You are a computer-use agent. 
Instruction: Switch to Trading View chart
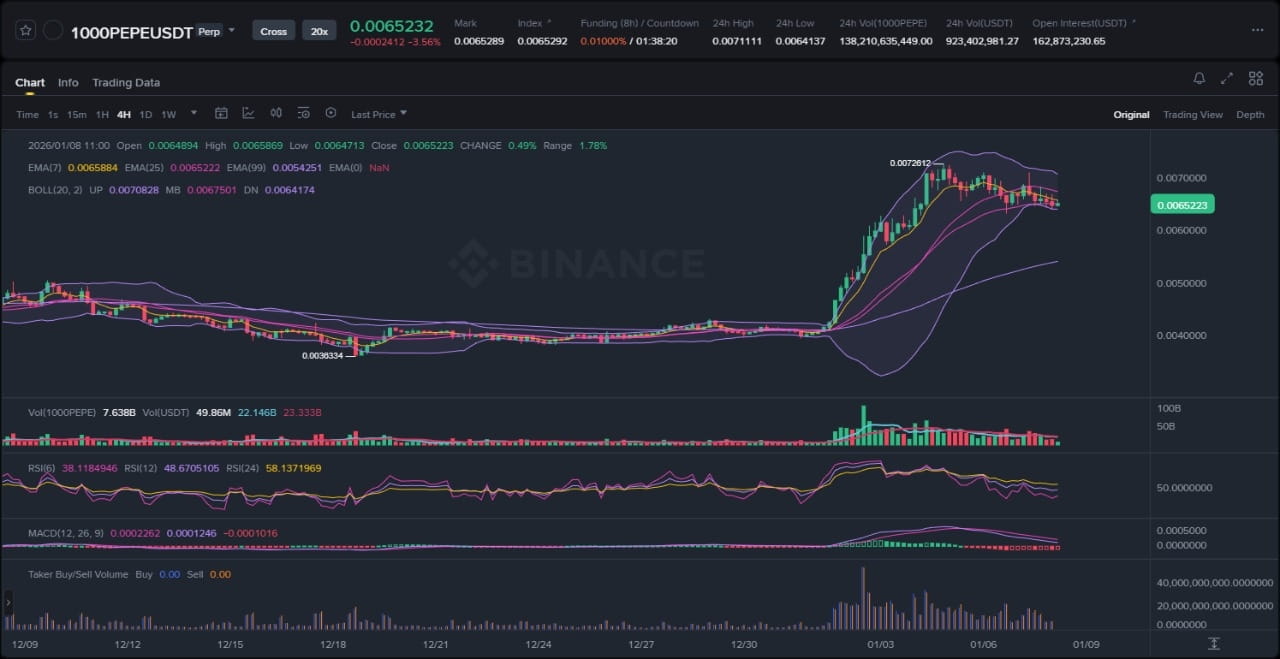tap(1192, 115)
